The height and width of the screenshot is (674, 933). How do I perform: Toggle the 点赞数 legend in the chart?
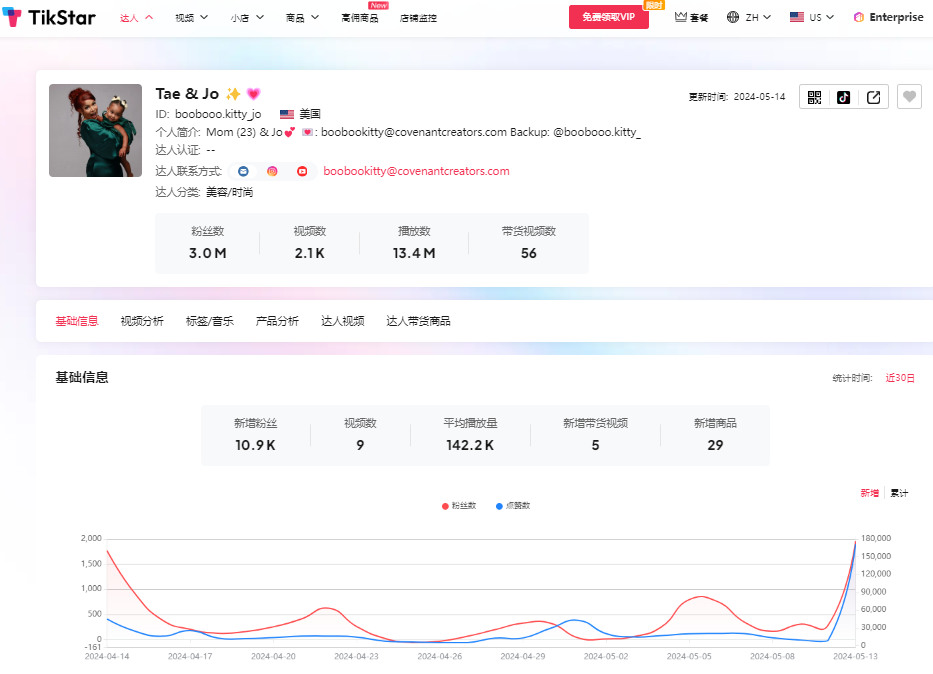coord(514,506)
